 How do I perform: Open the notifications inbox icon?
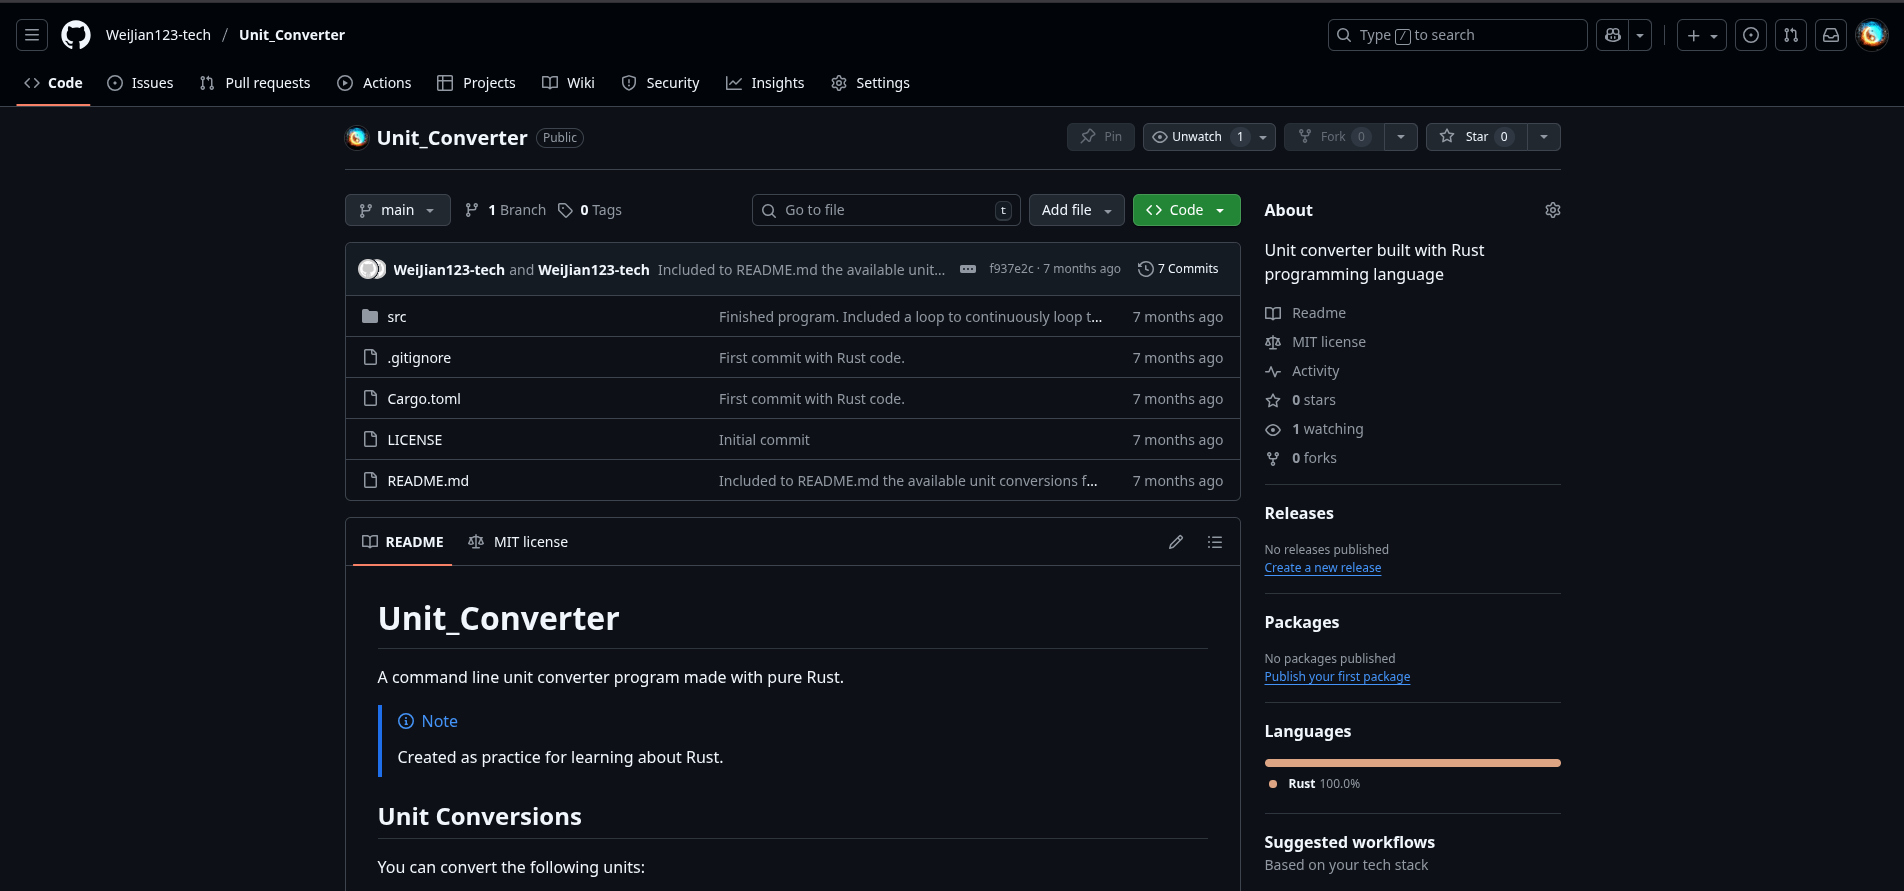1831,35
